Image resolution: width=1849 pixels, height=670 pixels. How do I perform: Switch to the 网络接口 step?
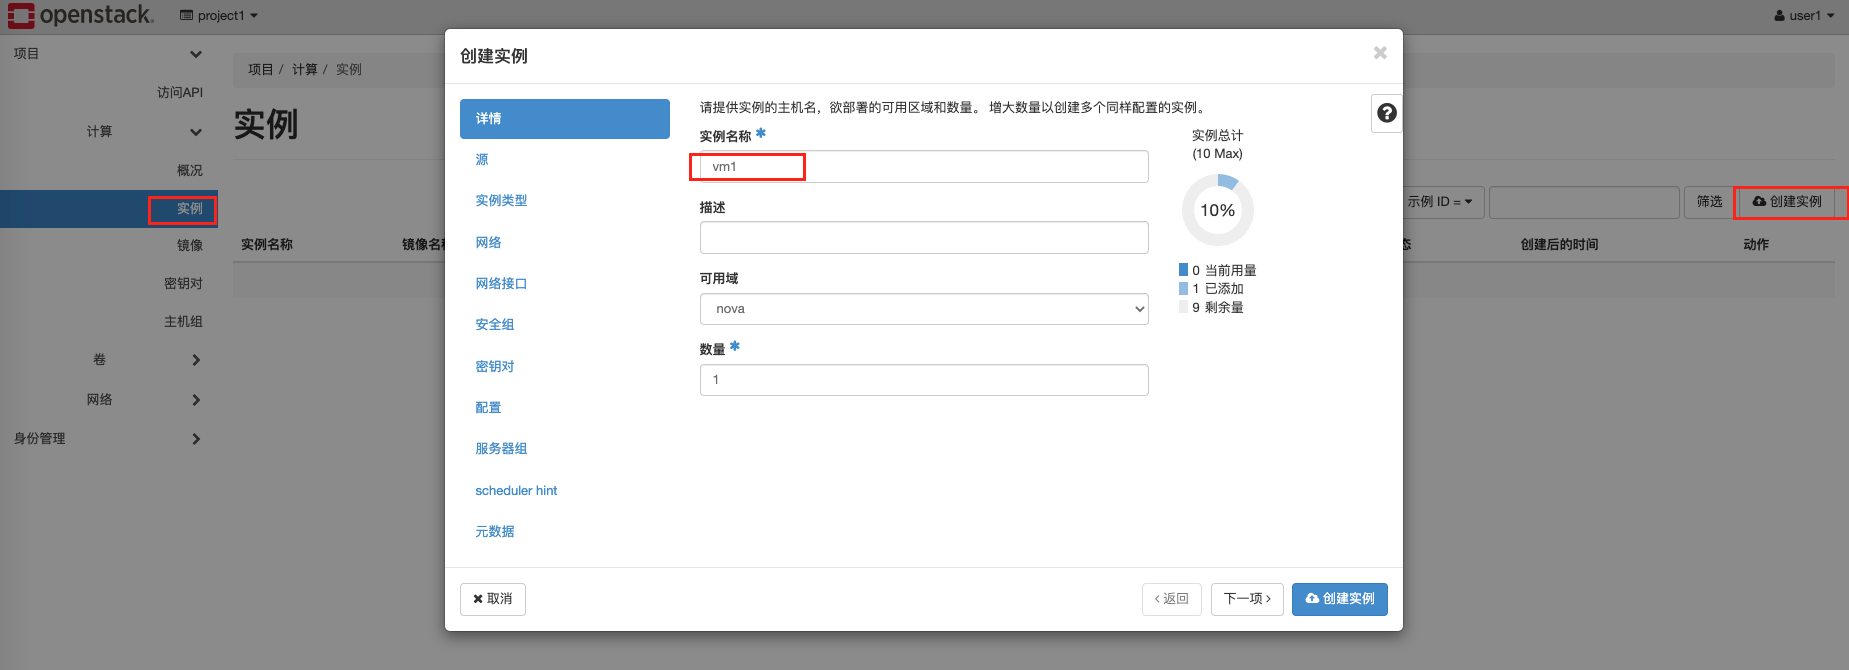tap(501, 283)
